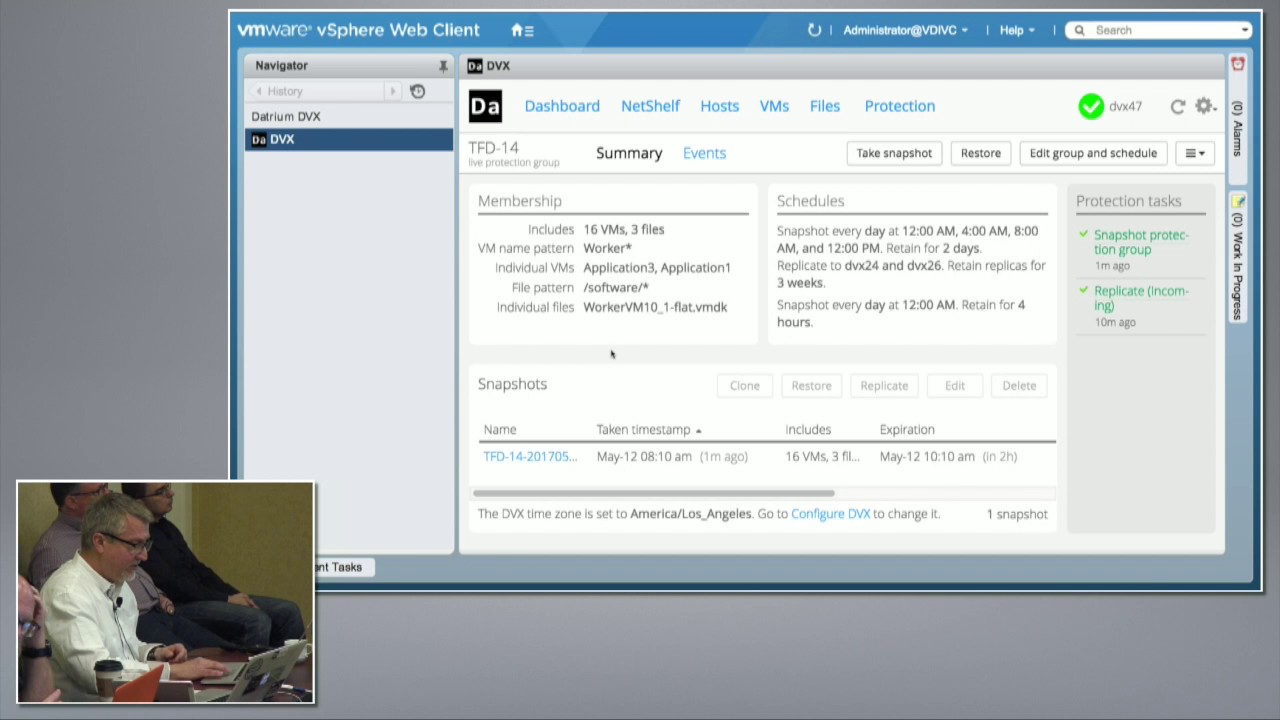The image size is (1280, 720).
Task: Switch to the Summary sub-tab
Action: pyautogui.click(x=629, y=153)
